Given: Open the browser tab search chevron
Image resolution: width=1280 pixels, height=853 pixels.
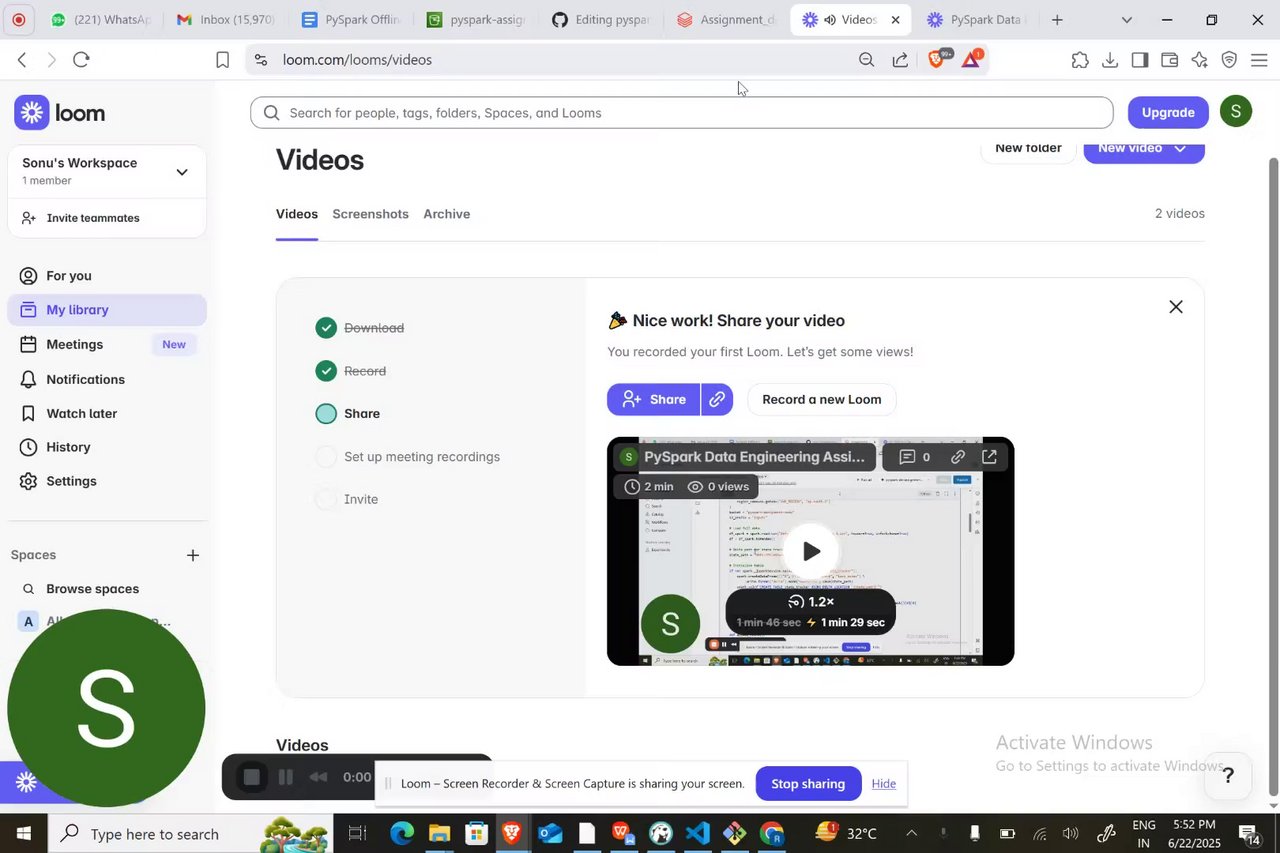Looking at the screenshot, I should point(1127,20).
